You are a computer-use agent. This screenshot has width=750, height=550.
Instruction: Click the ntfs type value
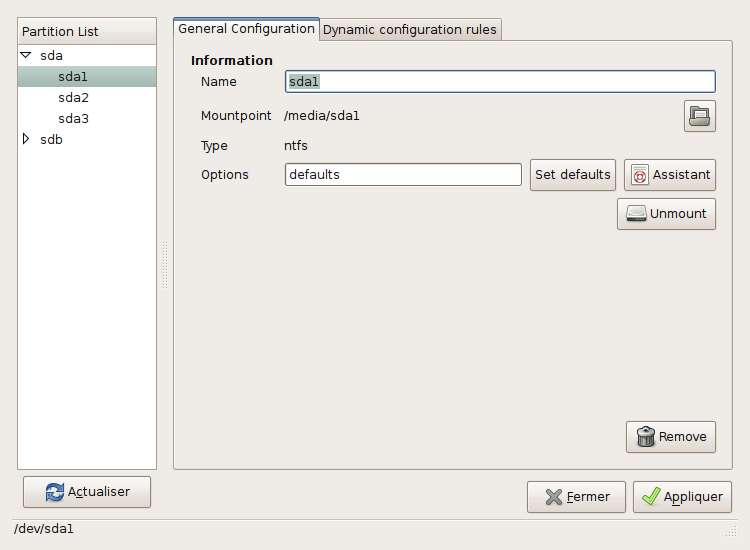(296, 145)
